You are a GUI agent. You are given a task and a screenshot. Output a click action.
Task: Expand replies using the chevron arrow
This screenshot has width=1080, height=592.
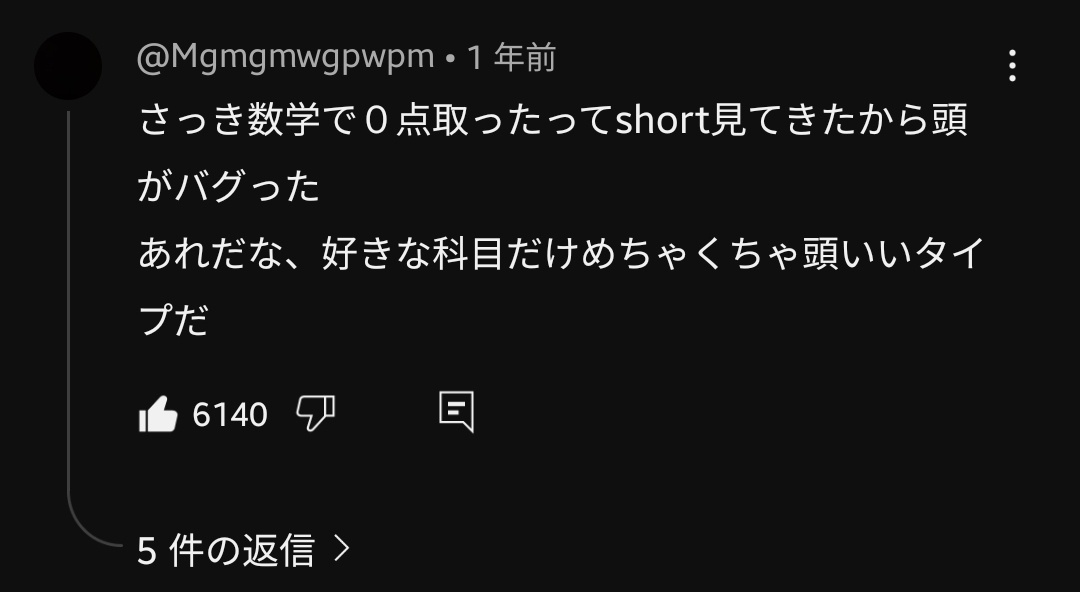tap(341, 549)
